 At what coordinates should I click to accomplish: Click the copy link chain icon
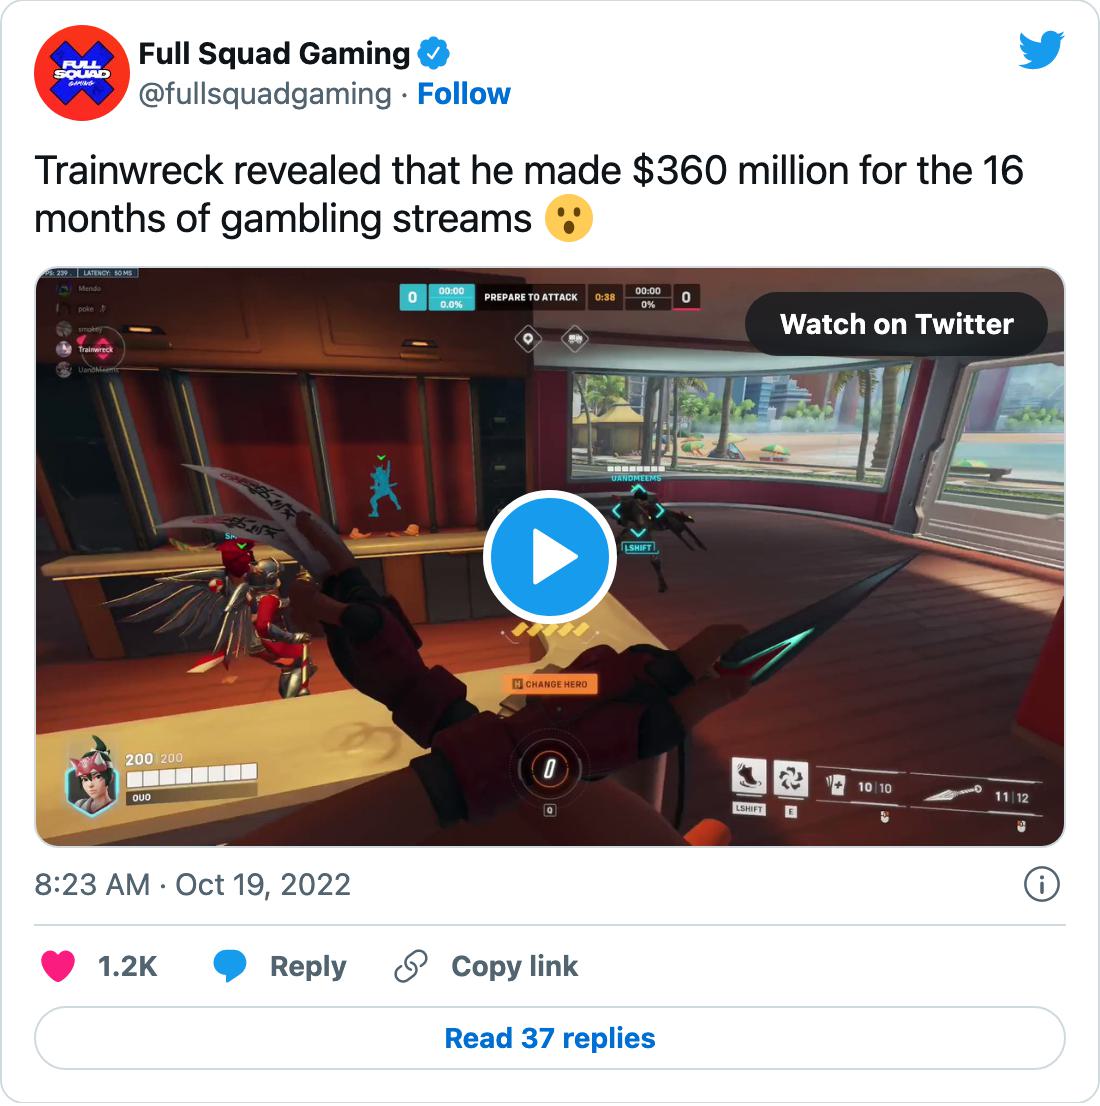(411, 966)
